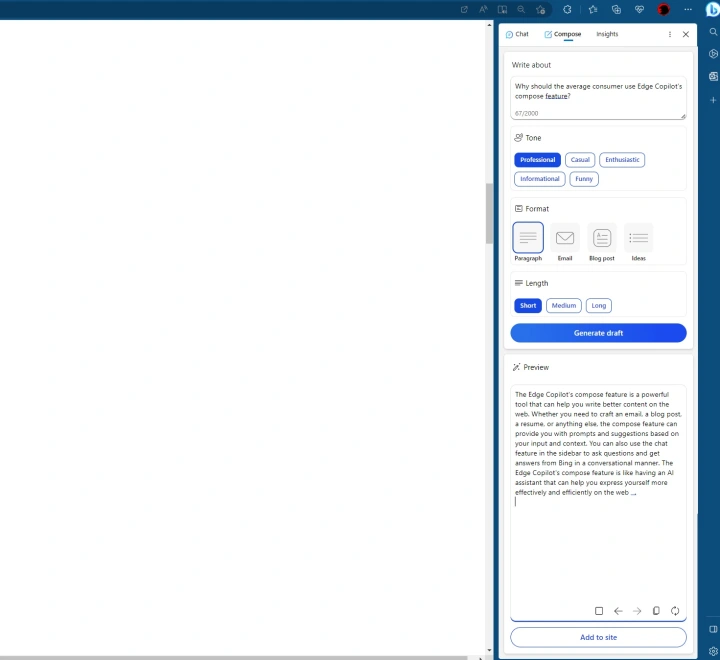Regenerate the draft in the preview

[675, 611]
